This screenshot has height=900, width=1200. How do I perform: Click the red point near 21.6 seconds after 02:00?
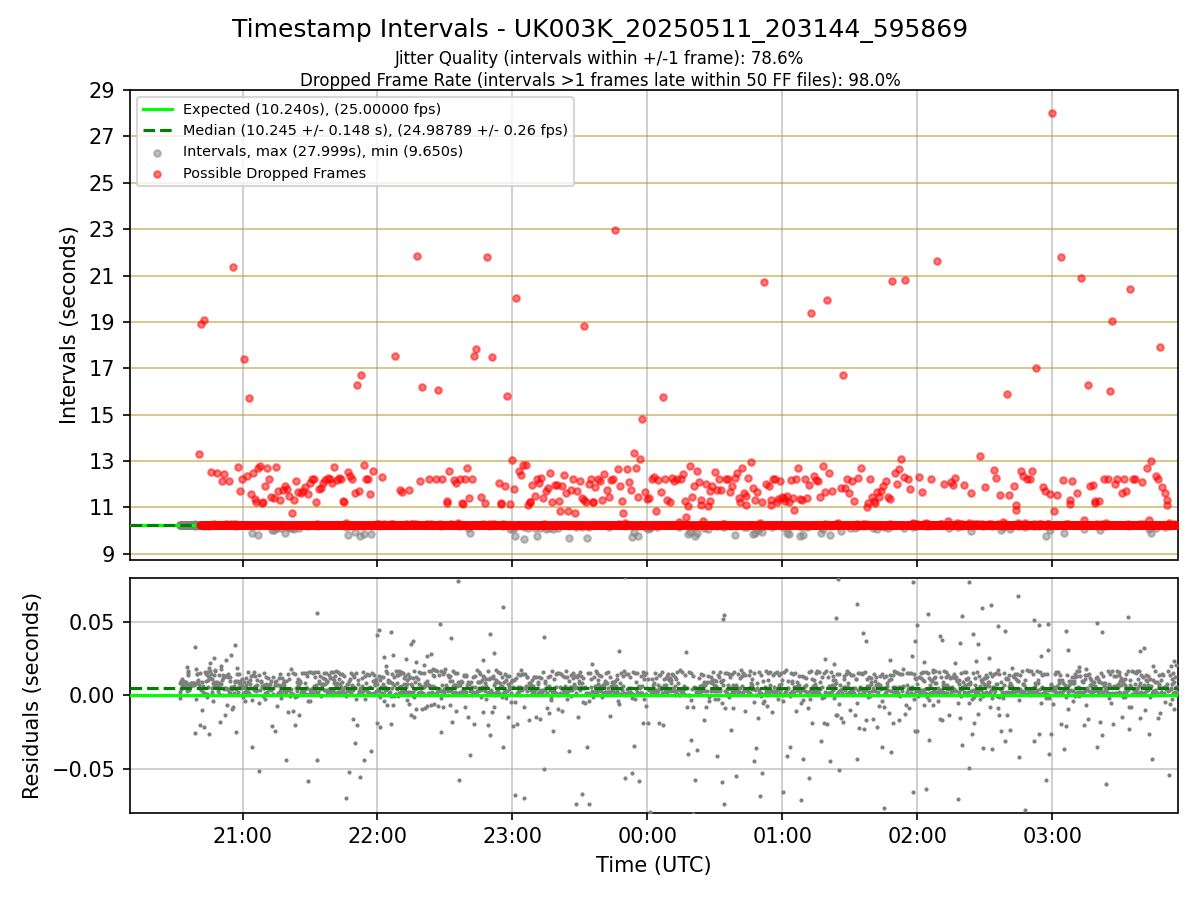[x=937, y=261]
